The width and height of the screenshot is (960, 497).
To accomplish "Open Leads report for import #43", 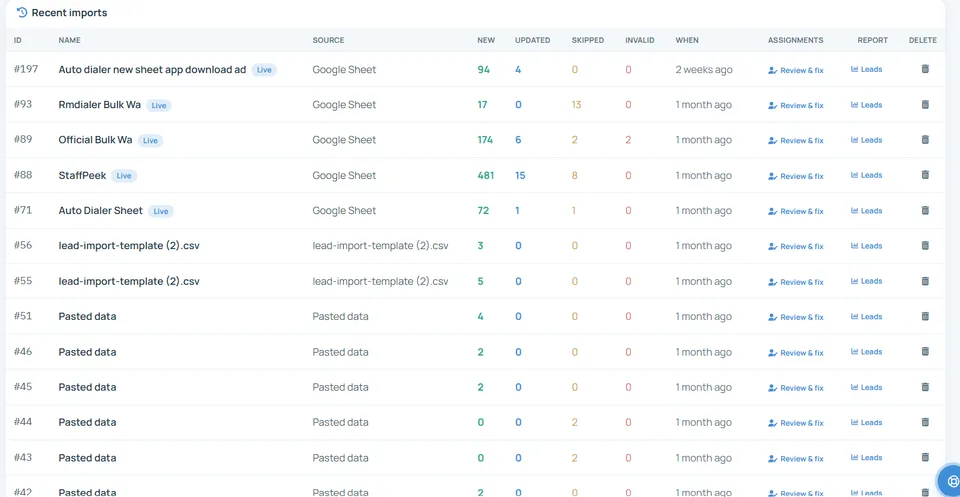I will [866, 458].
